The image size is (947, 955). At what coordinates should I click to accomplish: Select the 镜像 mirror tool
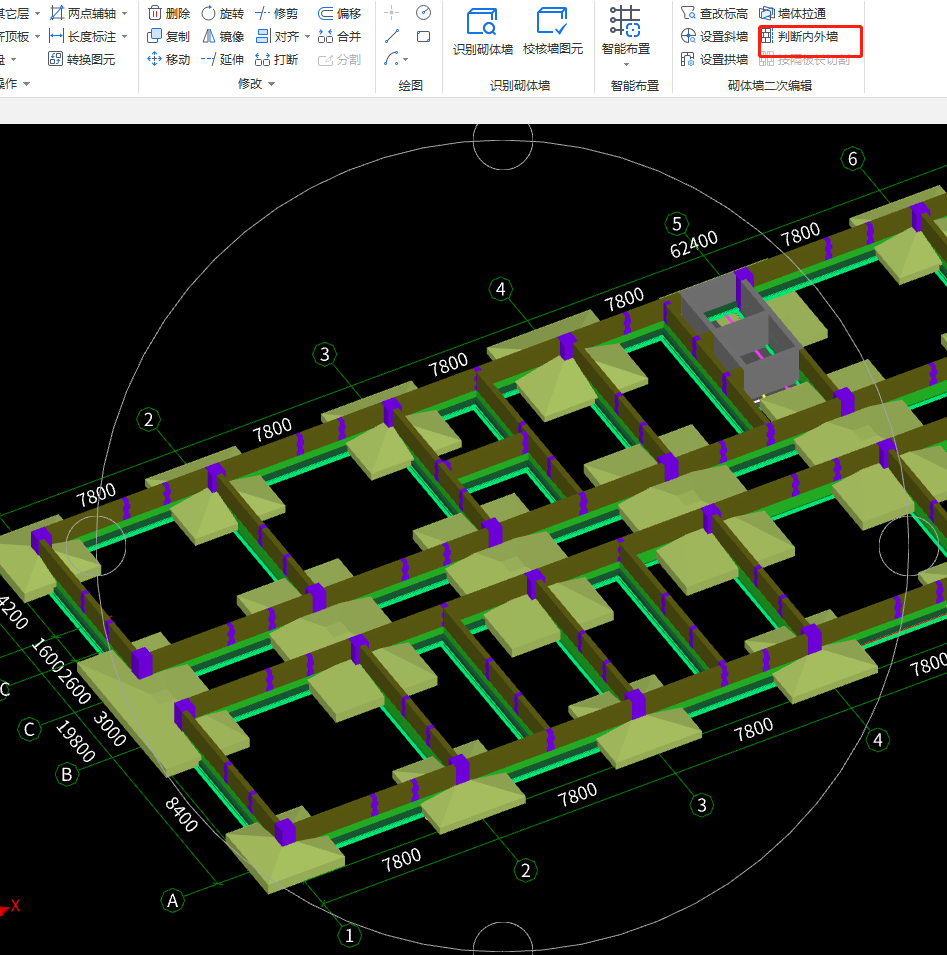tap(222, 36)
